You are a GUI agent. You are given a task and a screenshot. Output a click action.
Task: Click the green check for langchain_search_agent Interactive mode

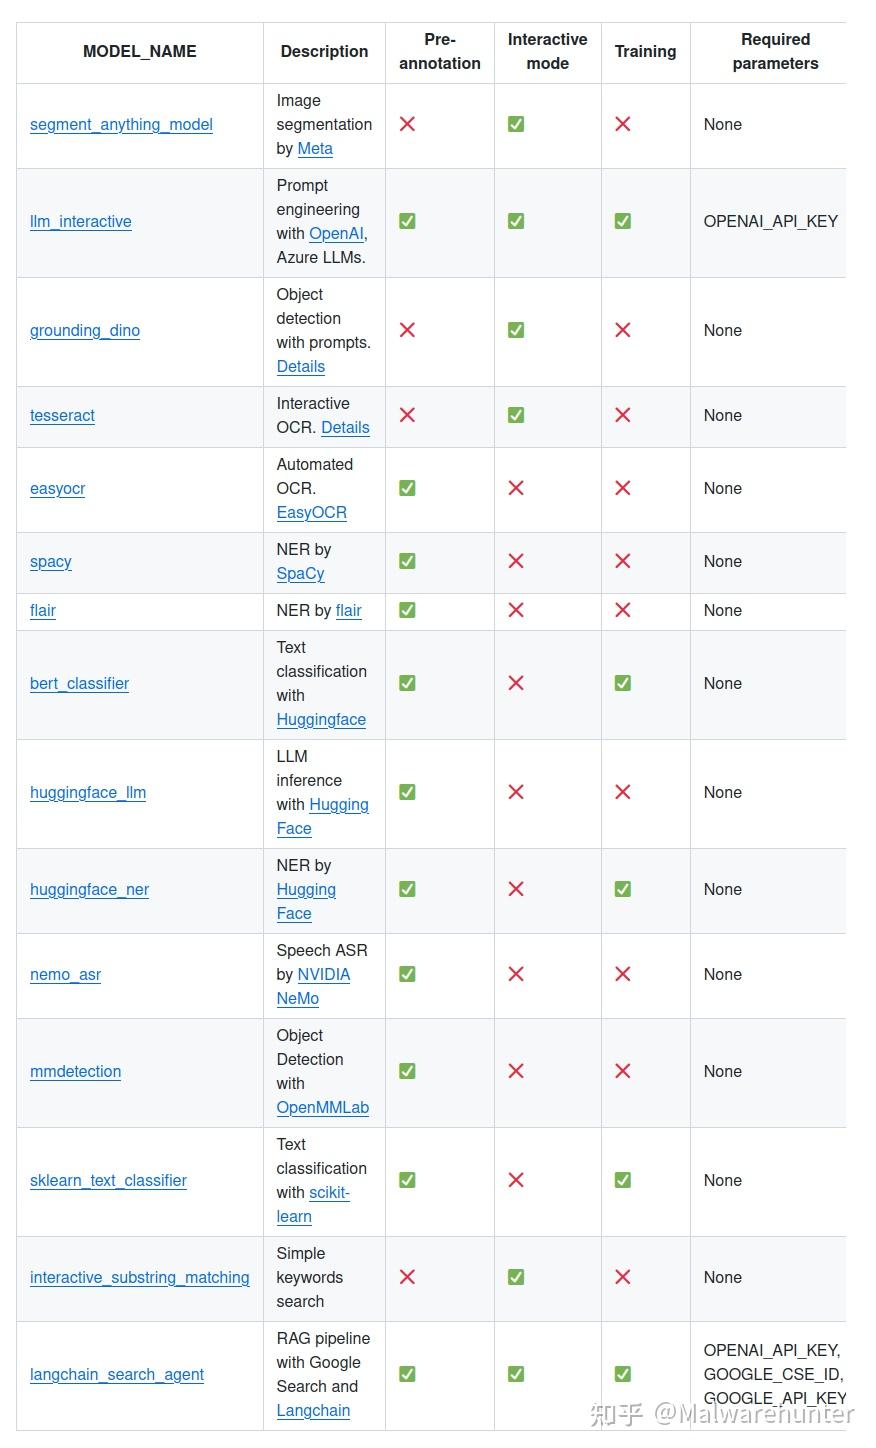[x=516, y=1374]
